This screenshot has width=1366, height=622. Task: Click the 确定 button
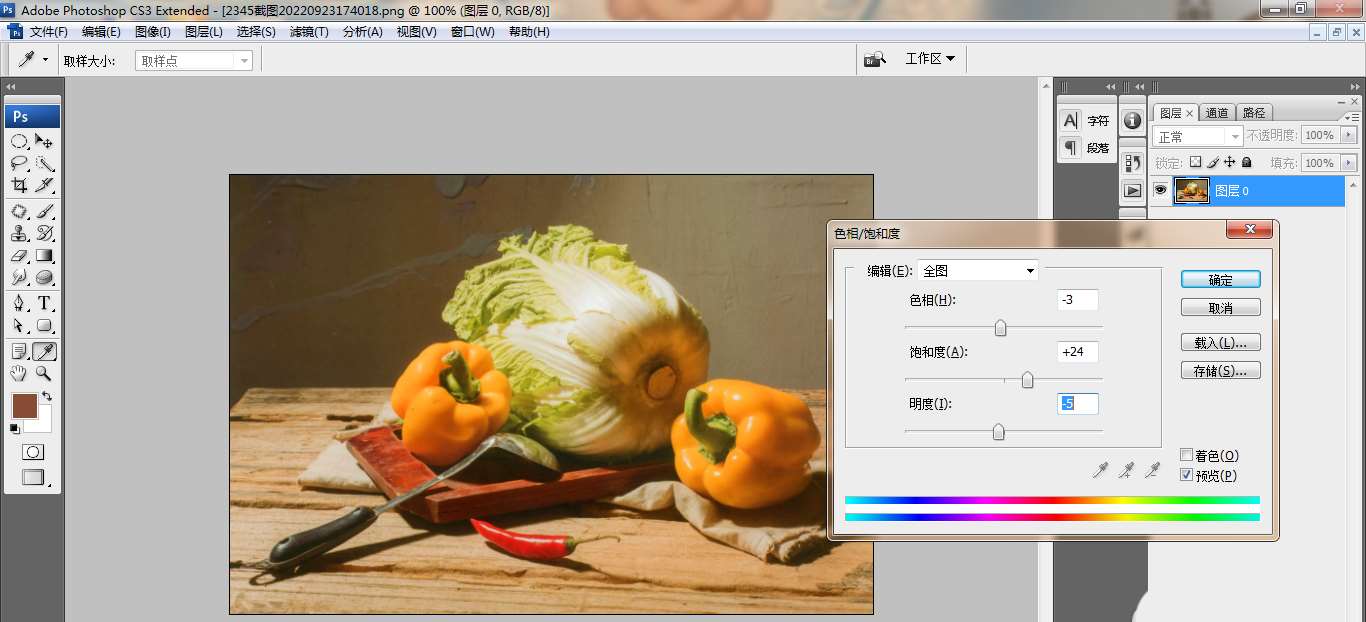[x=1220, y=280]
